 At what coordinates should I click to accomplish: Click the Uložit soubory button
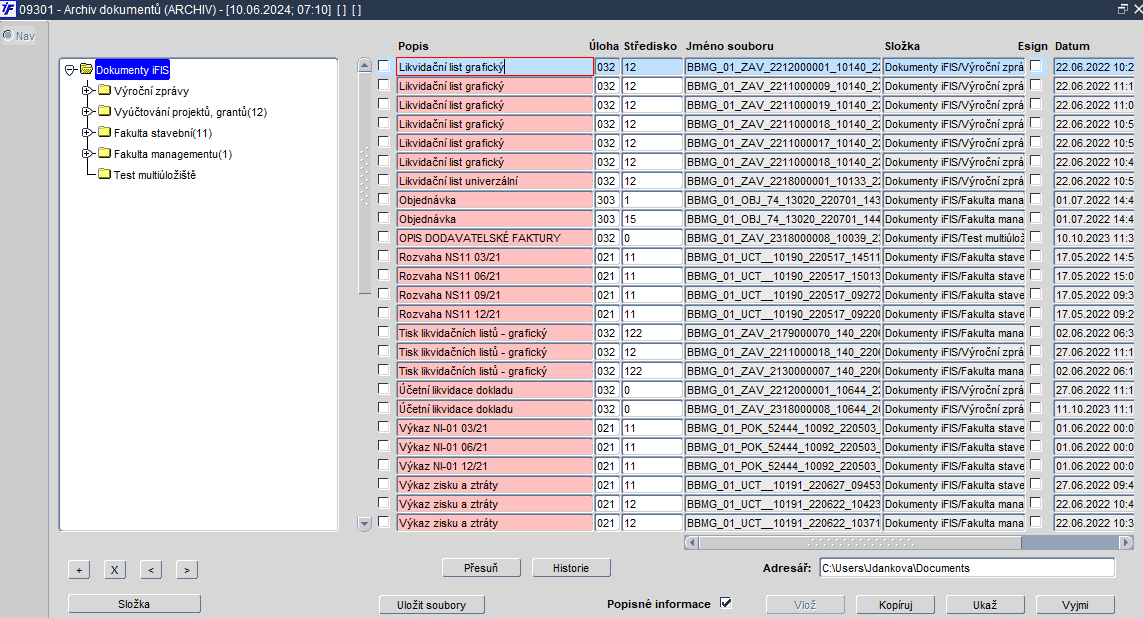432,605
